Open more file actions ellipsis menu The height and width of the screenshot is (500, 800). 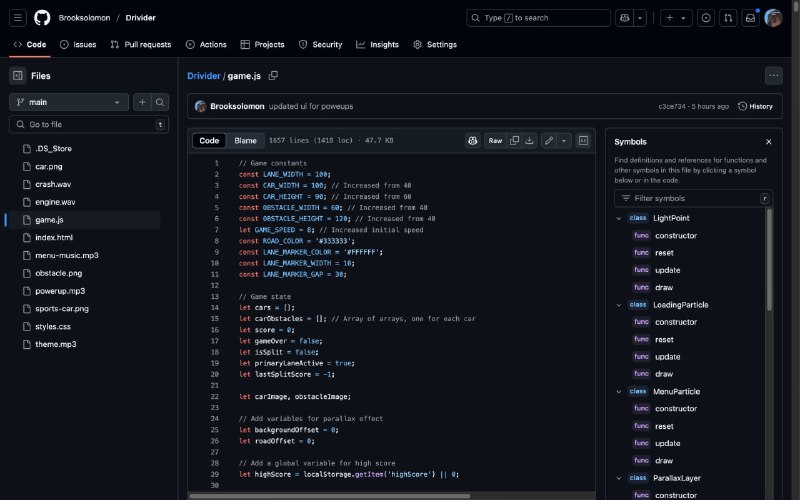click(773, 76)
